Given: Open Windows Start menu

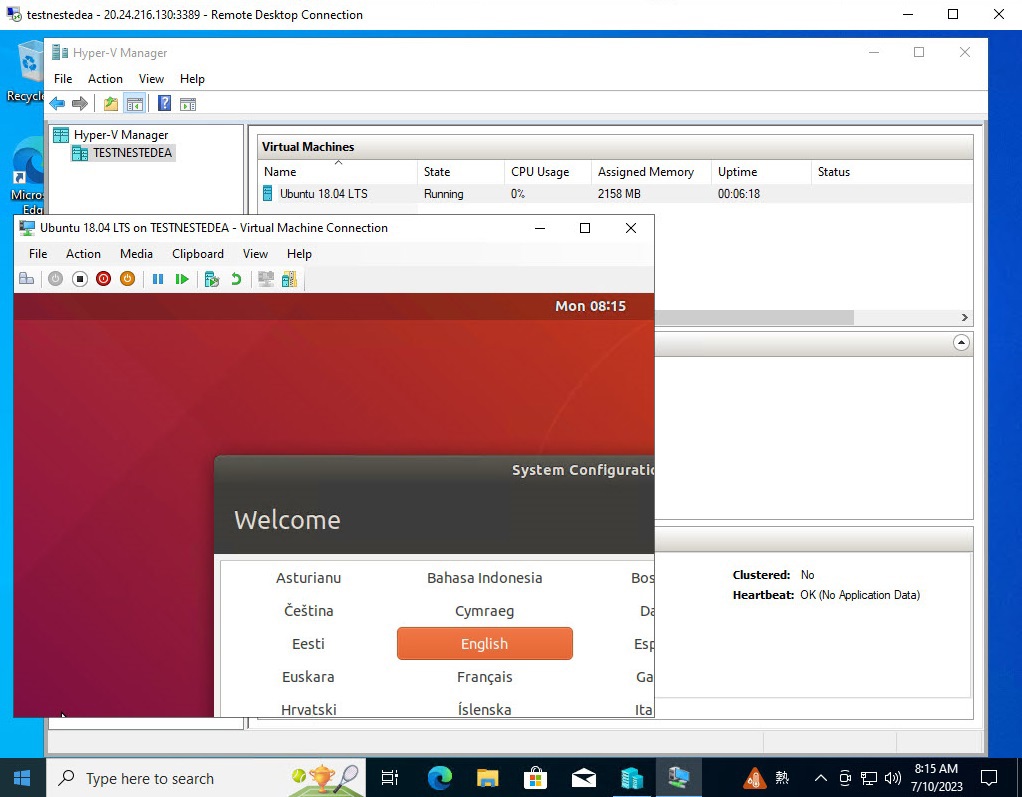Looking at the screenshot, I should tap(22, 778).
